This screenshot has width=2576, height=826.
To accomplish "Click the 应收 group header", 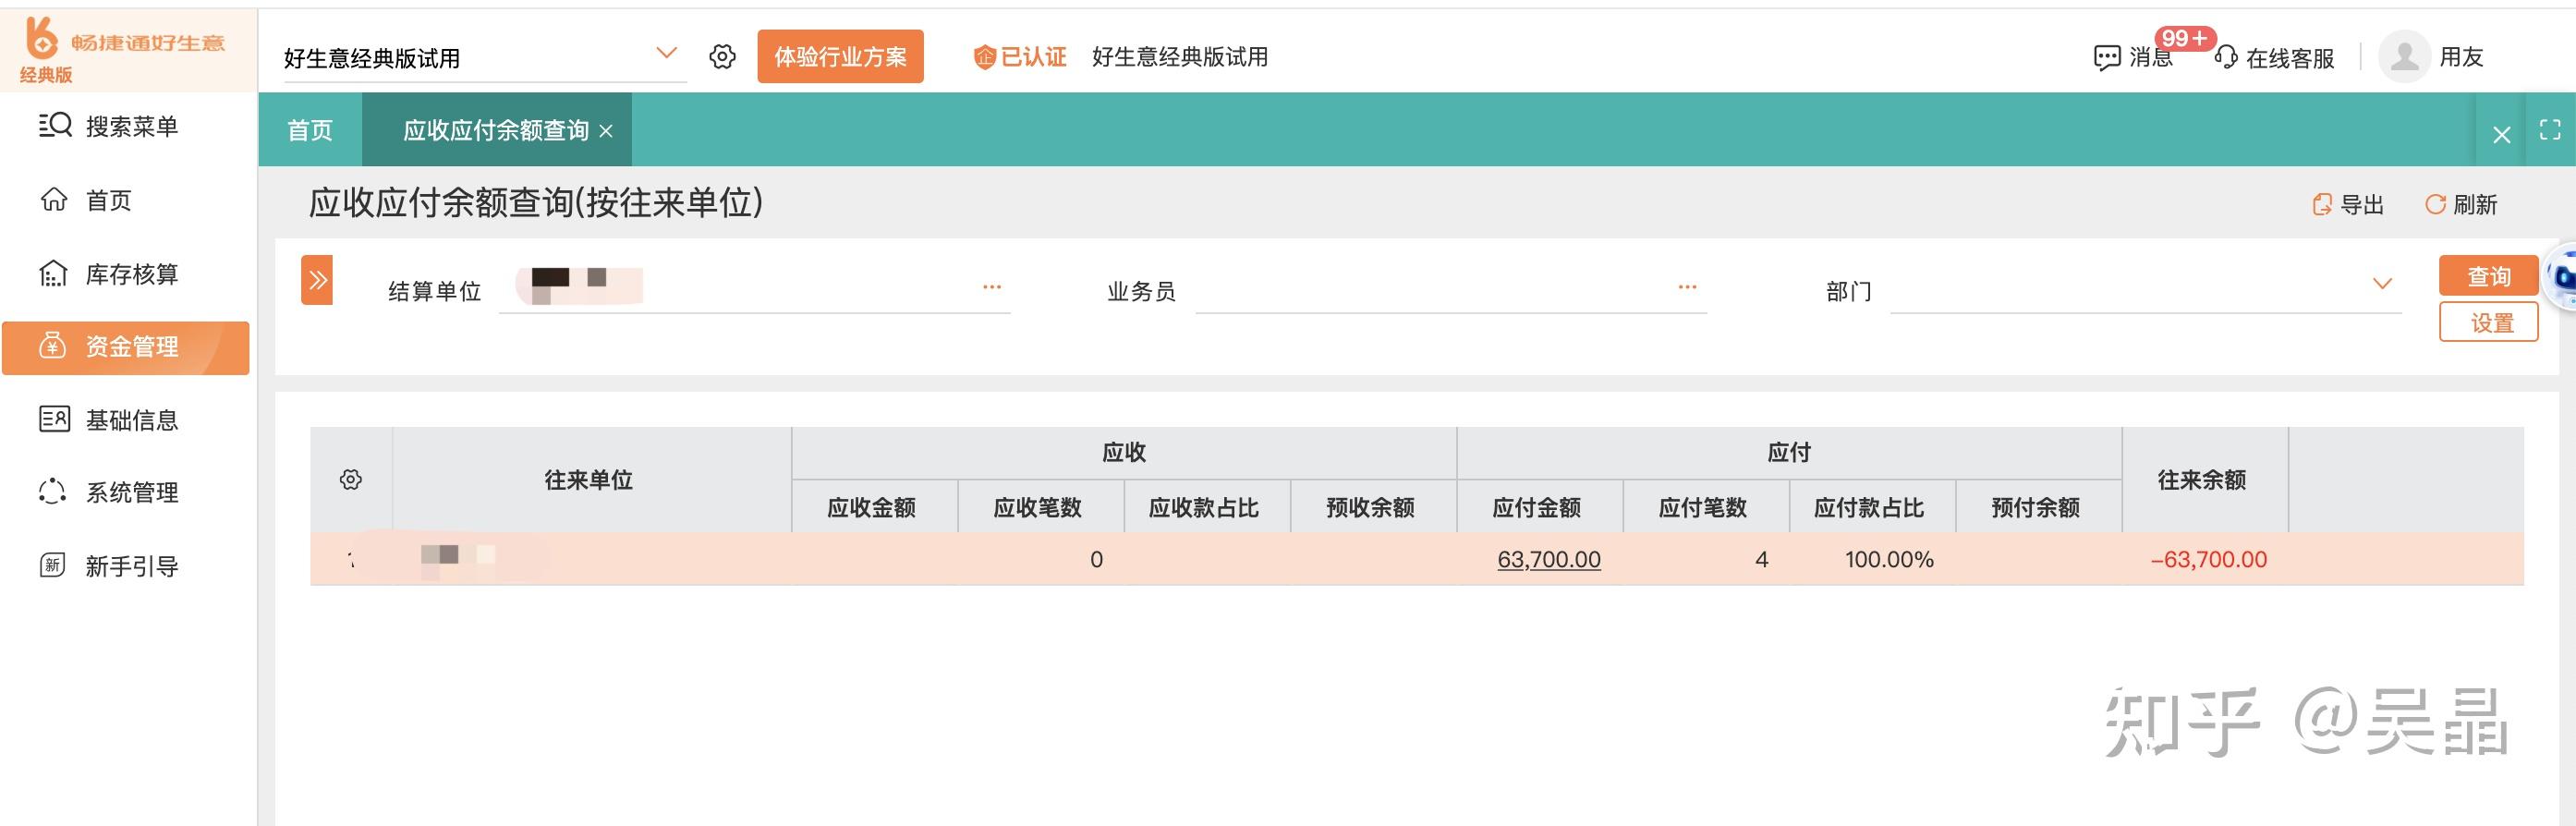I will (1124, 453).
